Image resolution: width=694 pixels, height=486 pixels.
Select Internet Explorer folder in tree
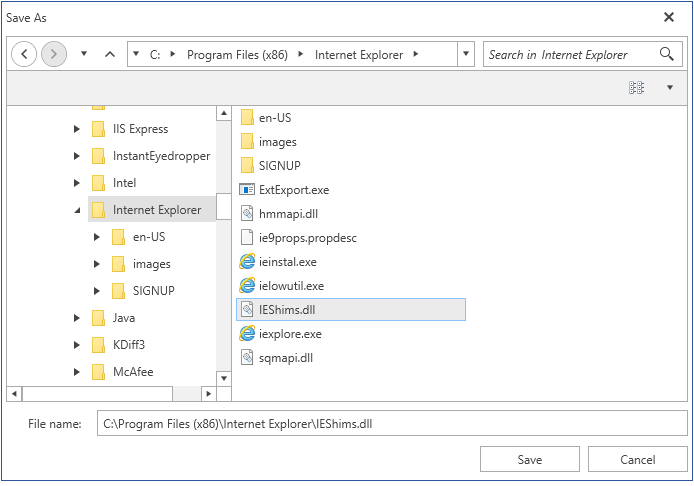152,209
